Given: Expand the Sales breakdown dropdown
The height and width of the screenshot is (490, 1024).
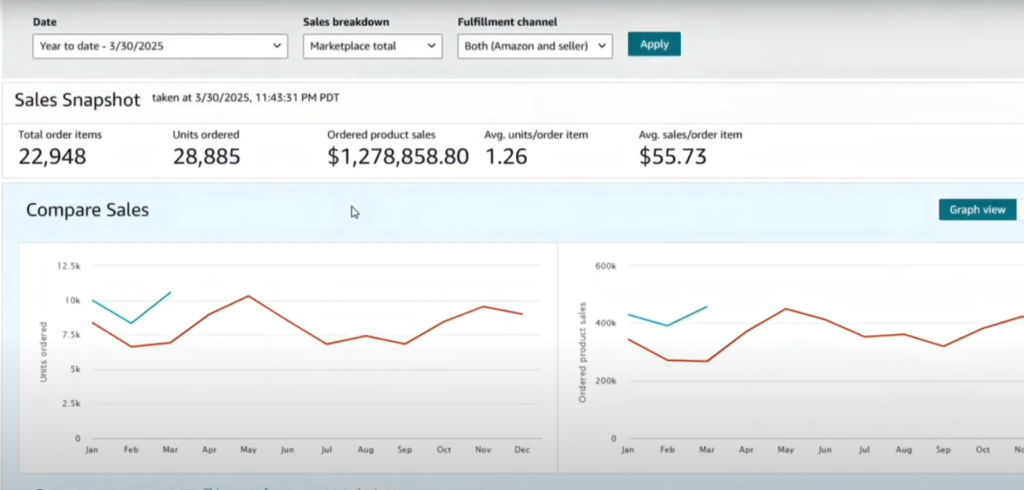Looking at the screenshot, I should (372, 46).
